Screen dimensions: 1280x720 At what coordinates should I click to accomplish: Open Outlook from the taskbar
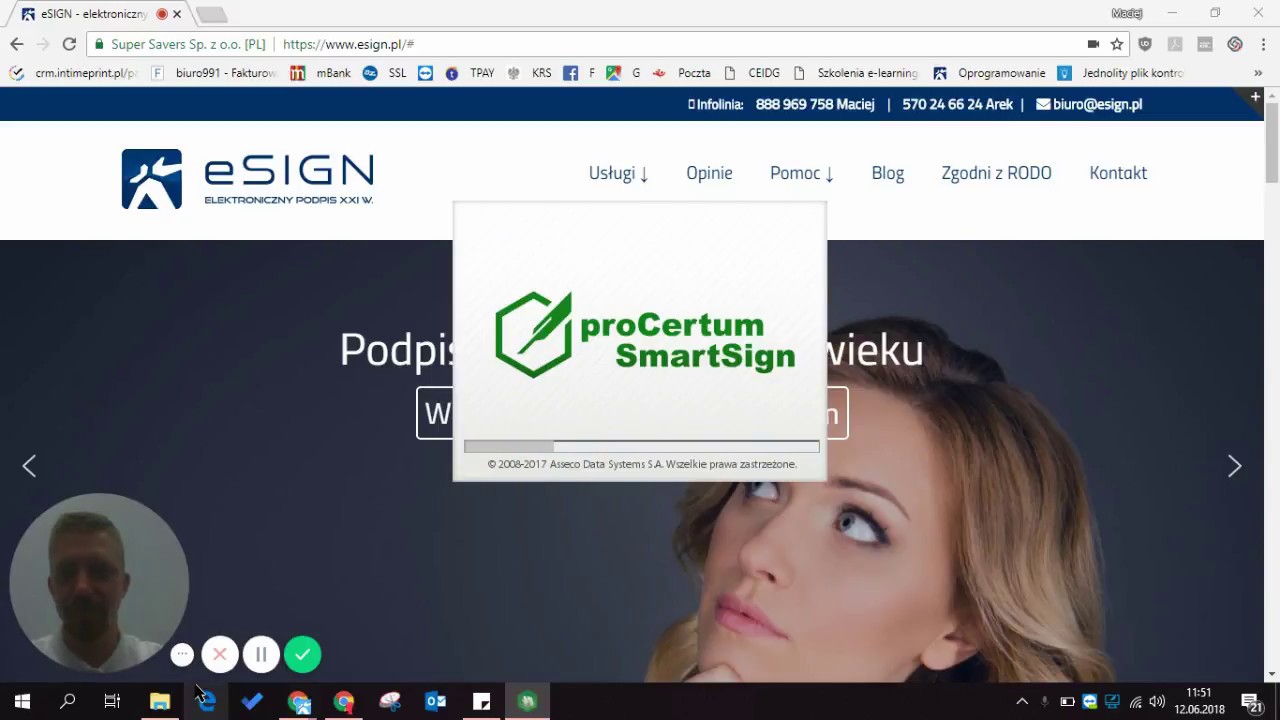pyautogui.click(x=436, y=701)
